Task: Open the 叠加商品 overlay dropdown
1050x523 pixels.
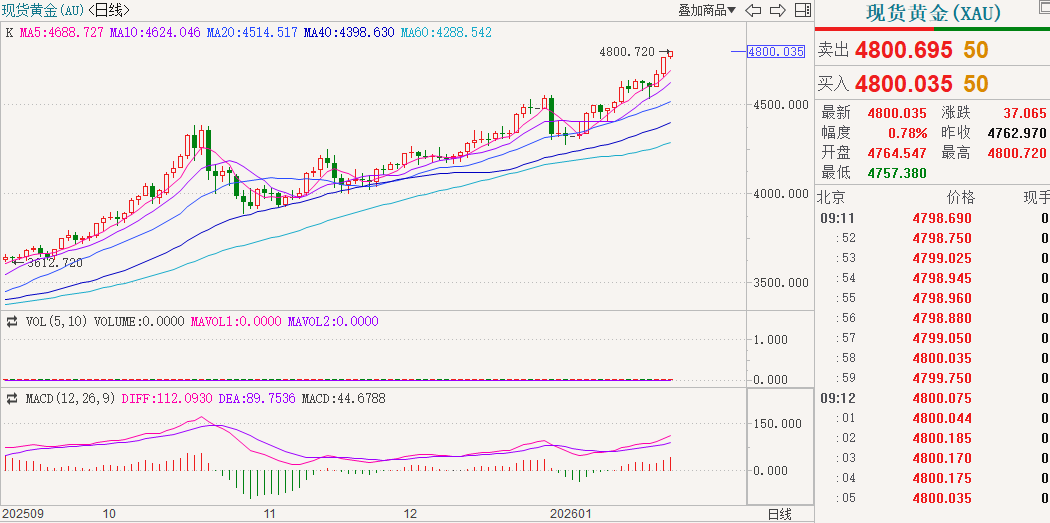Action: 707,11
